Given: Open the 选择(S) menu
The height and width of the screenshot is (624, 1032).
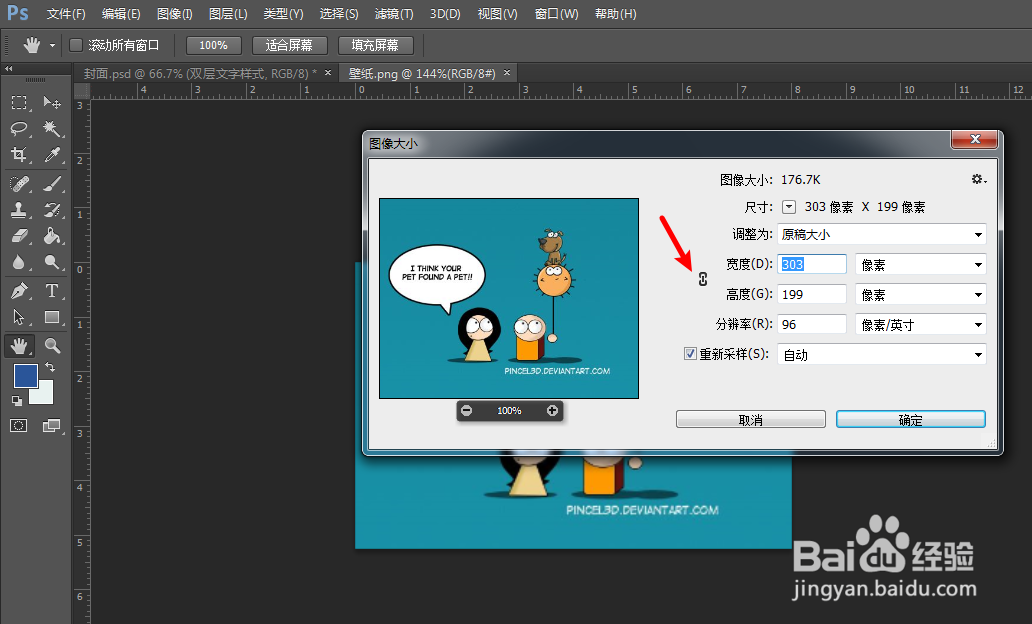Looking at the screenshot, I should pos(339,14).
